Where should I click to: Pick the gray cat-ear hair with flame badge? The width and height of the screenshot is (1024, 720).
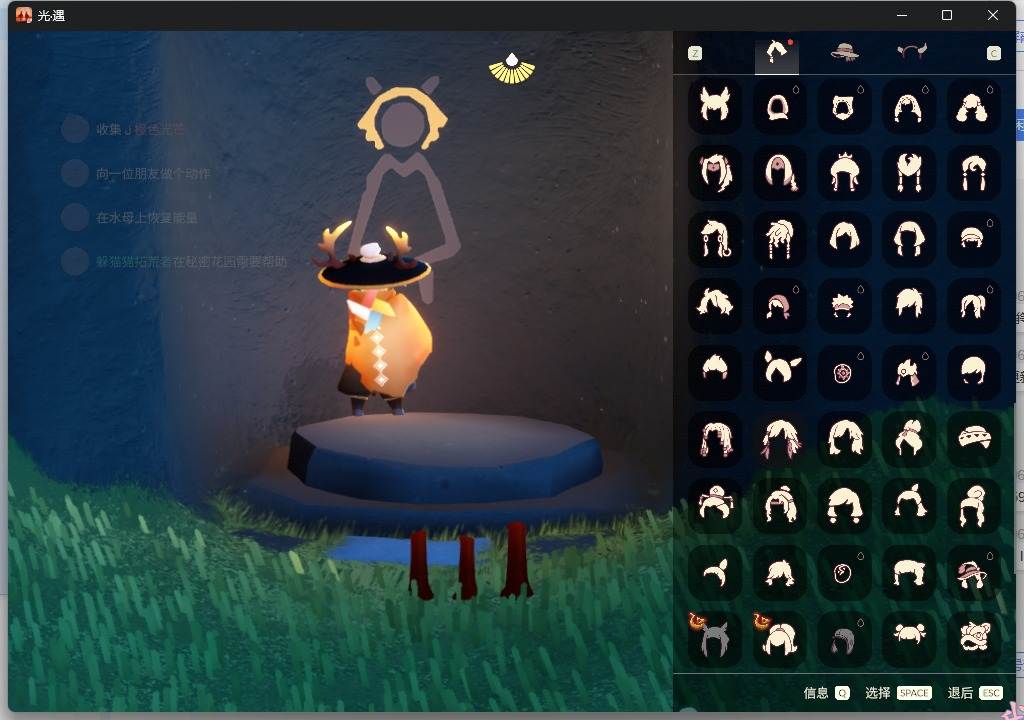tap(714, 638)
